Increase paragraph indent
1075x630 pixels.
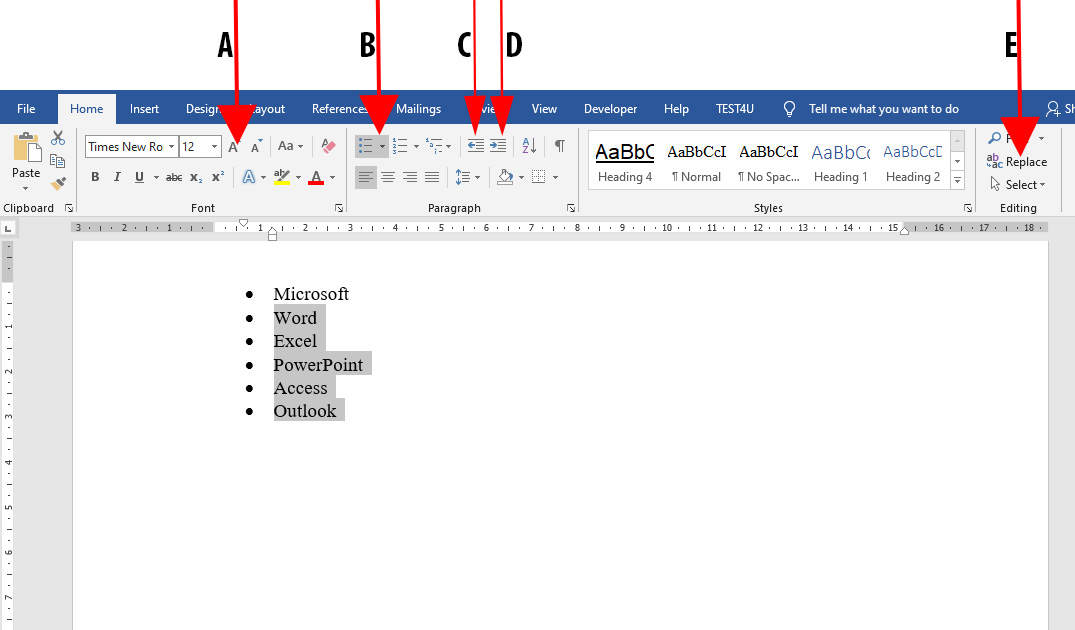tap(498, 146)
